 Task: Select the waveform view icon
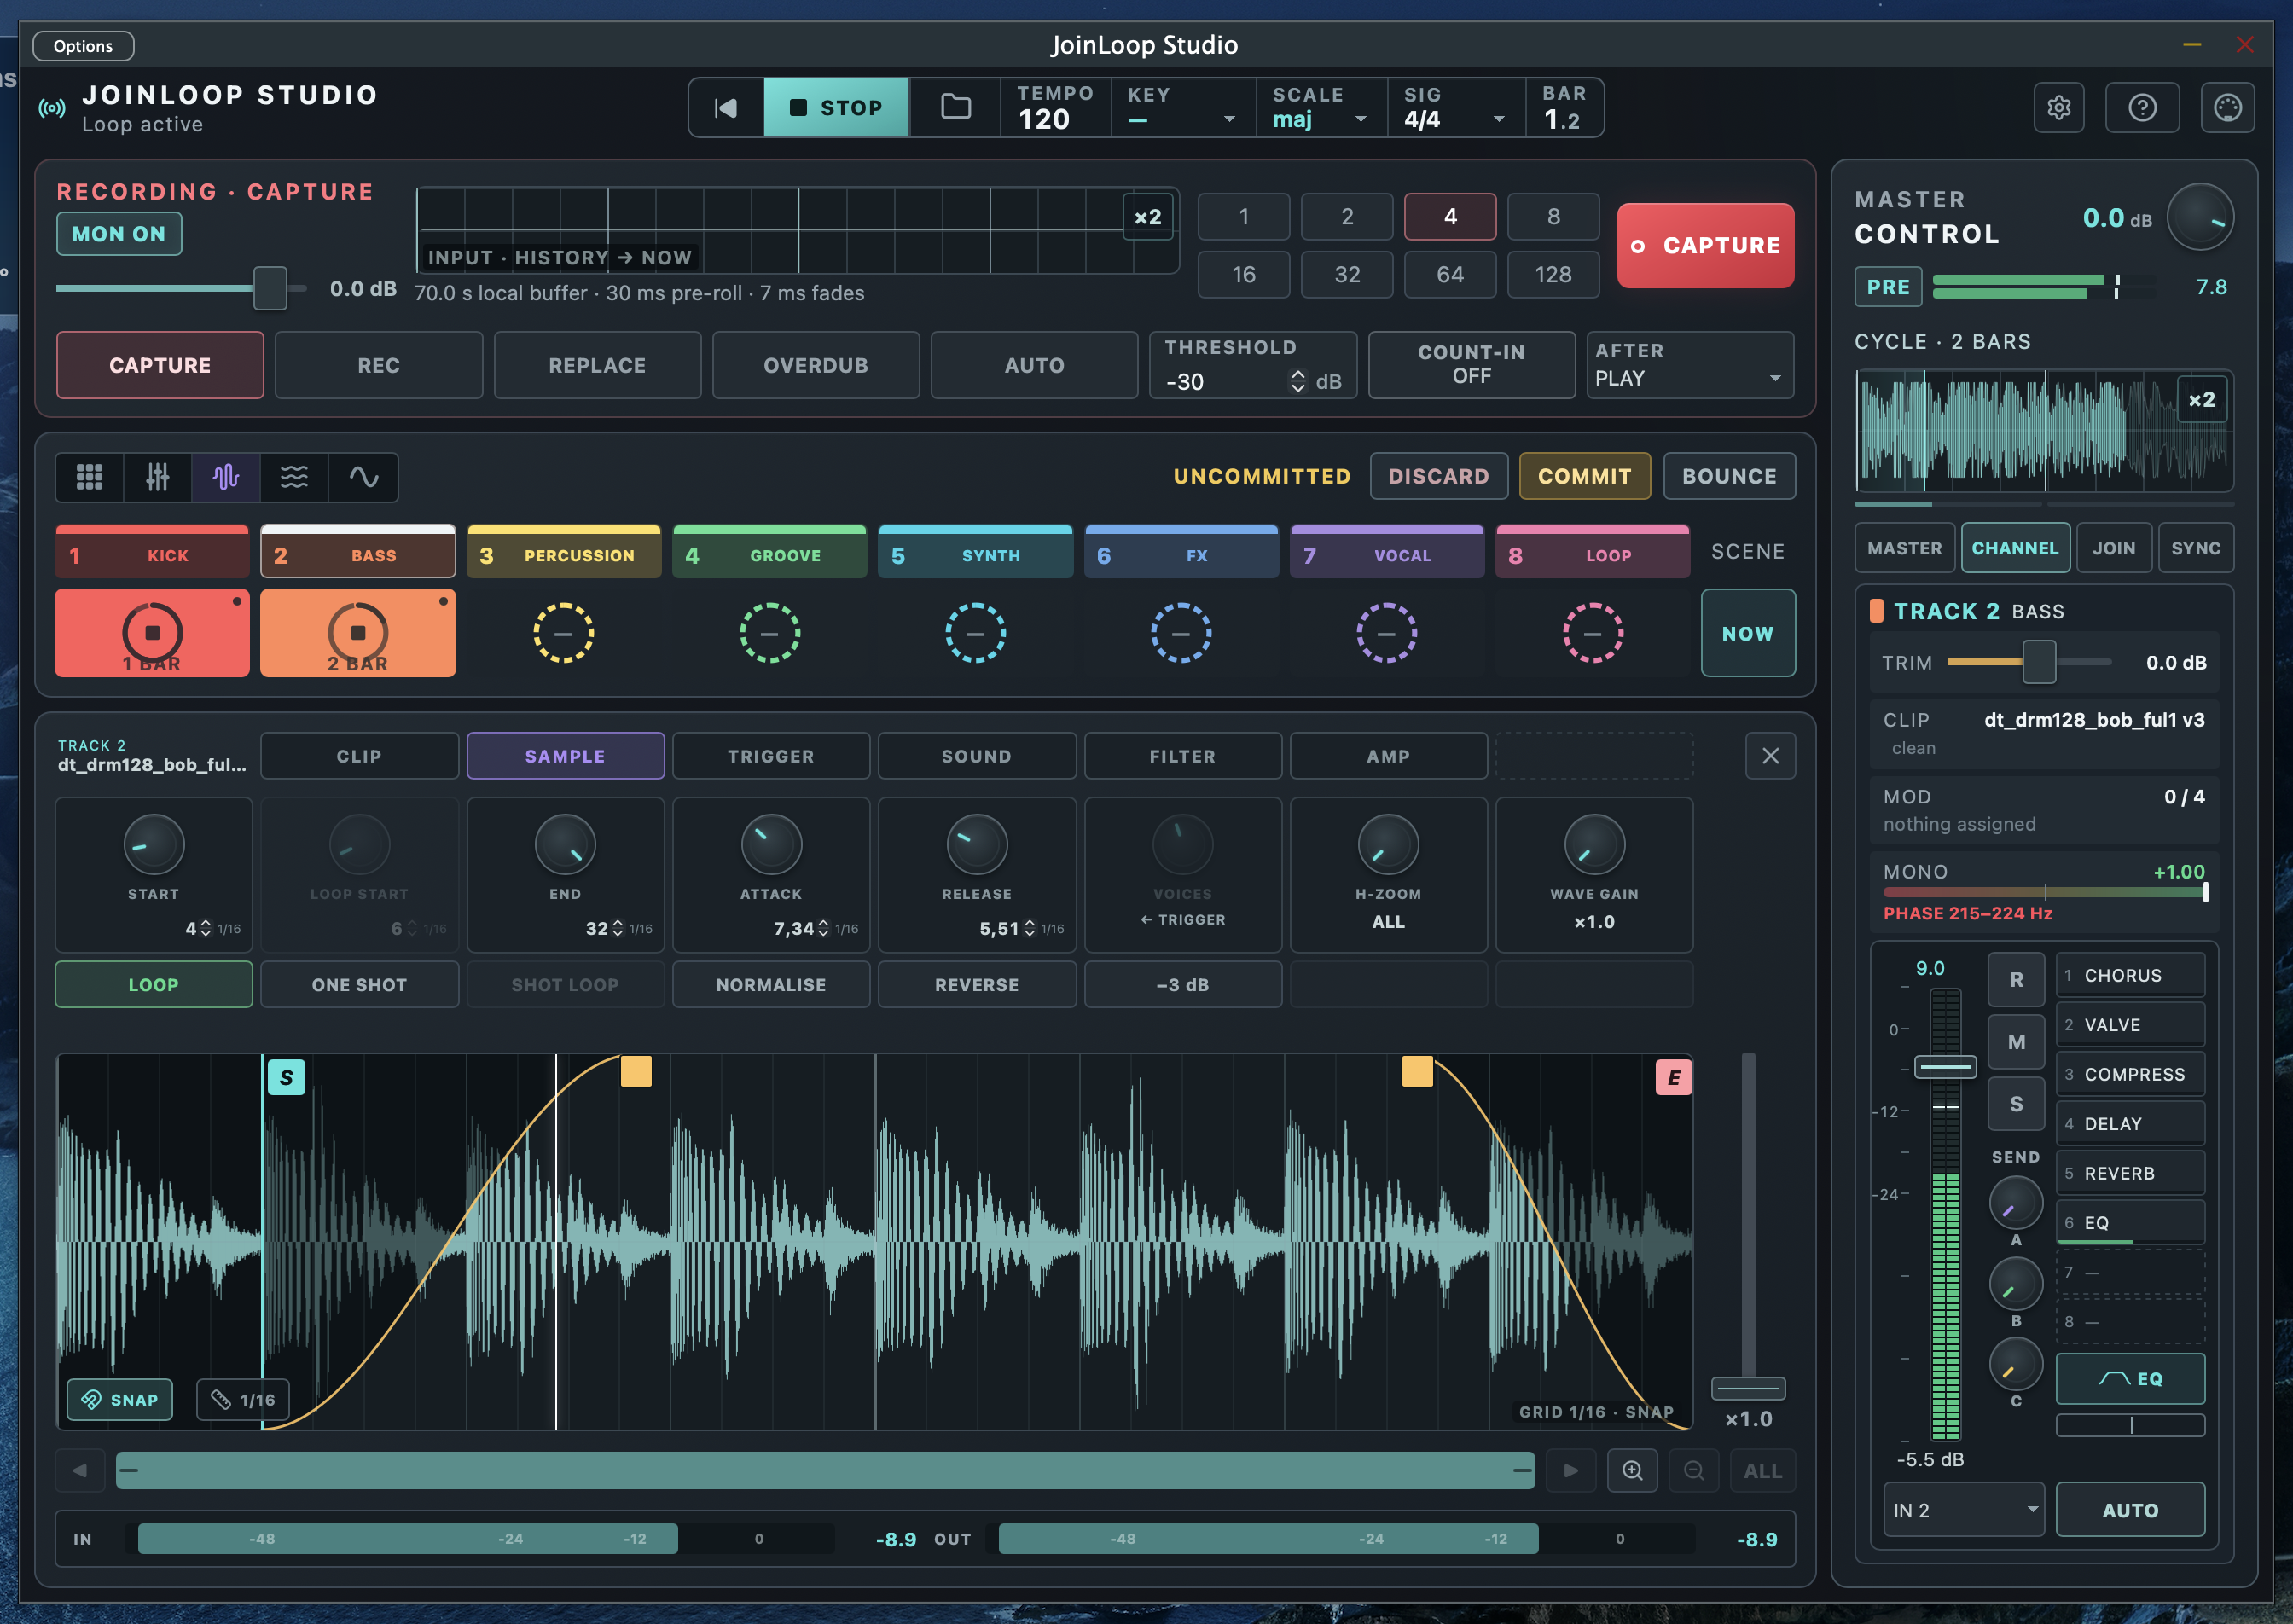(x=226, y=477)
